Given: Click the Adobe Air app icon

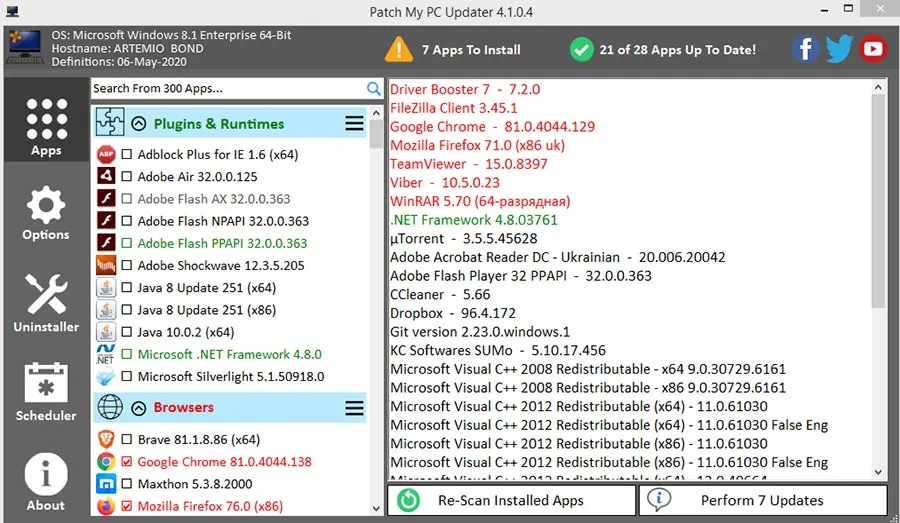Looking at the screenshot, I should (106, 176).
